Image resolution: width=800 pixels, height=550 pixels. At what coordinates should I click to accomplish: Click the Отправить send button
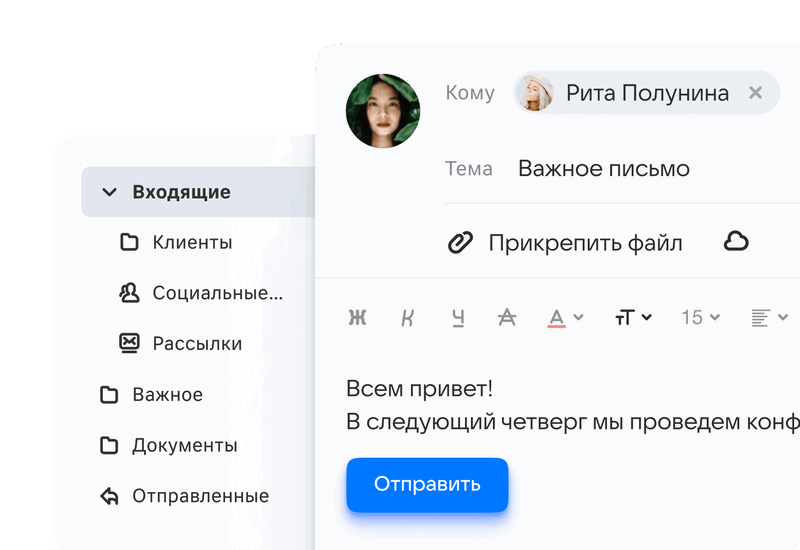pos(427,485)
